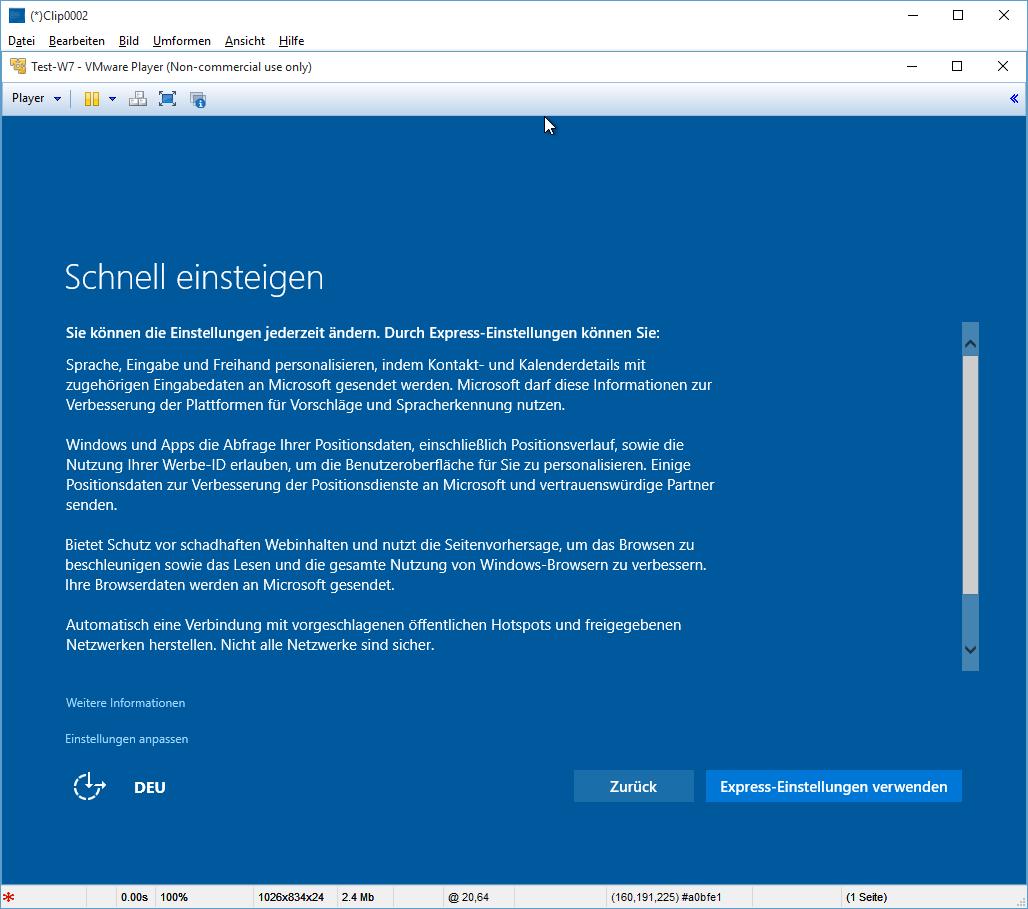
Task: Click the (1 Seite) status entry
Action: (x=866, y=897)
